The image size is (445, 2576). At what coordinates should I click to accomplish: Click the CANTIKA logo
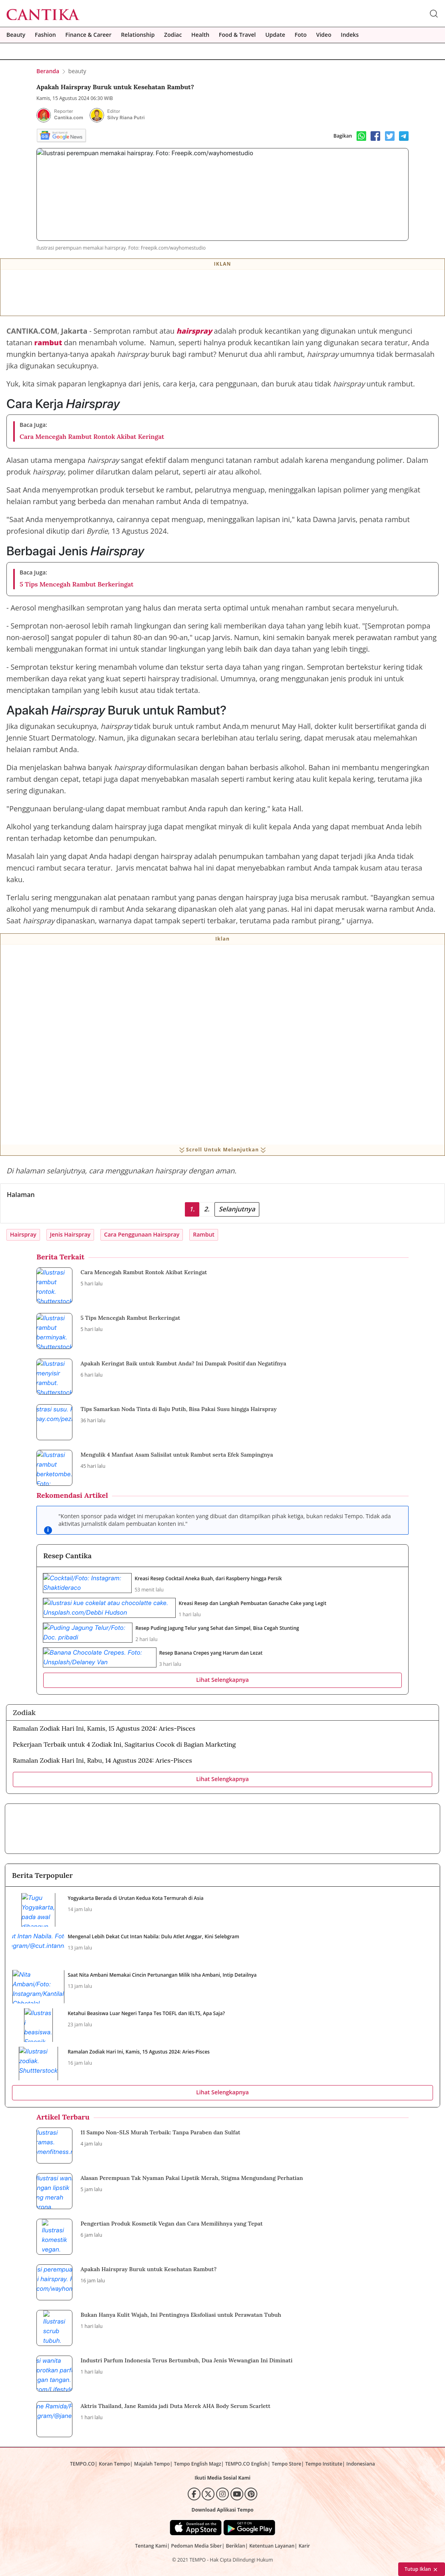point(43,14)
